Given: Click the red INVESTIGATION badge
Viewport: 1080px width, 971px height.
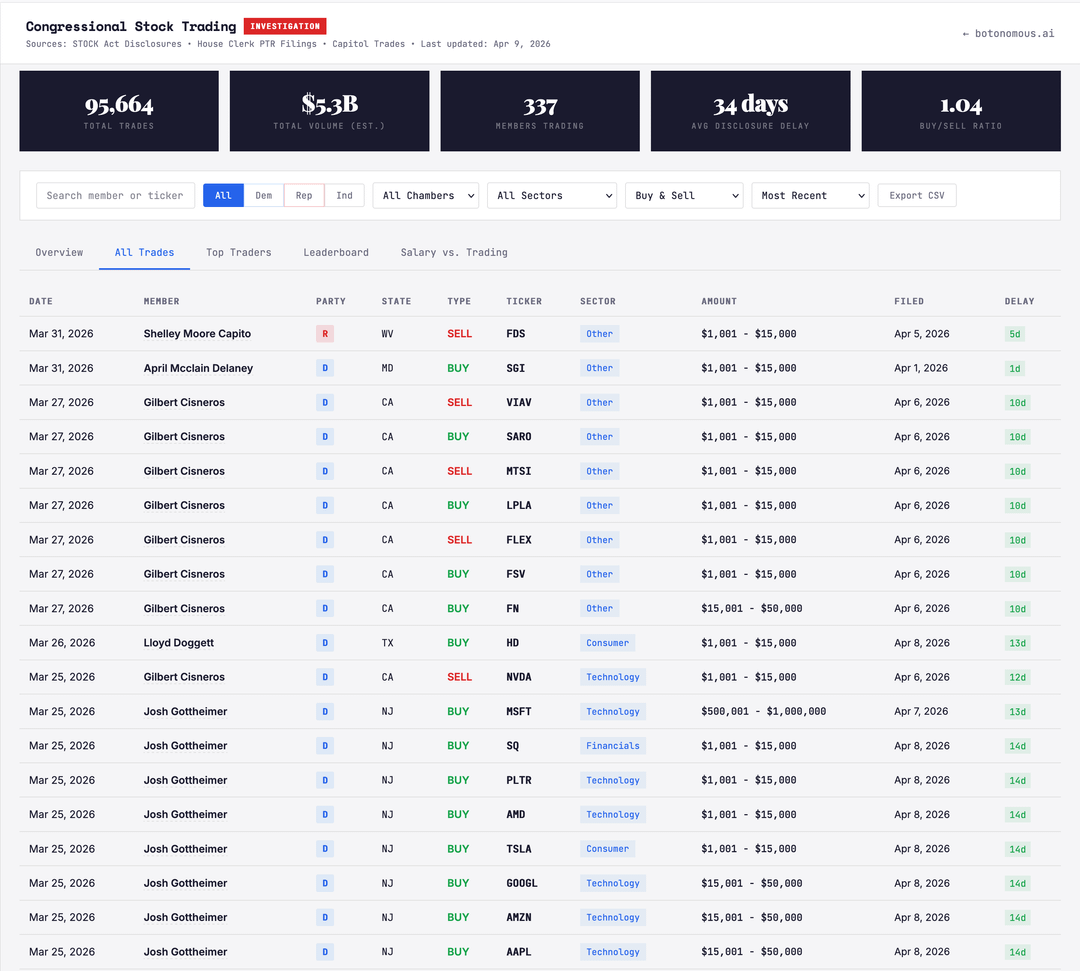Looking at the screenshot, I should click(x=285, y=26).
